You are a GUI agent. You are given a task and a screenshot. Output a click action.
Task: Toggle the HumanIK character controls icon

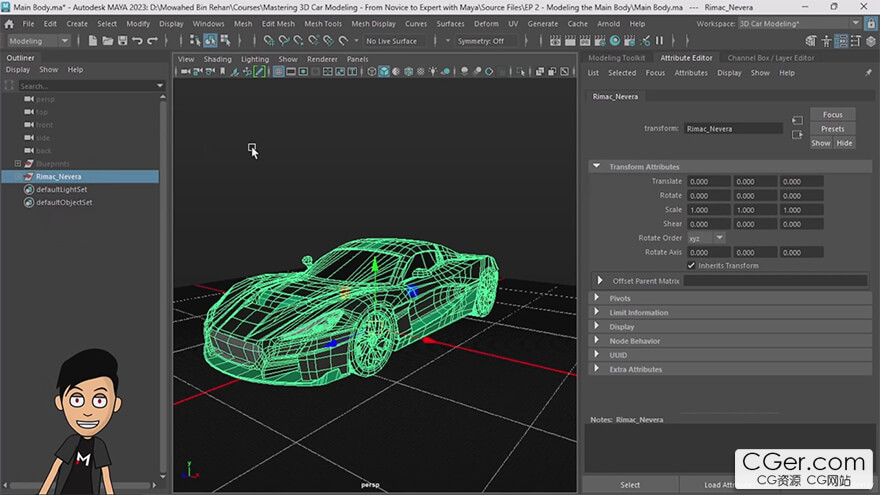[826, 41]
